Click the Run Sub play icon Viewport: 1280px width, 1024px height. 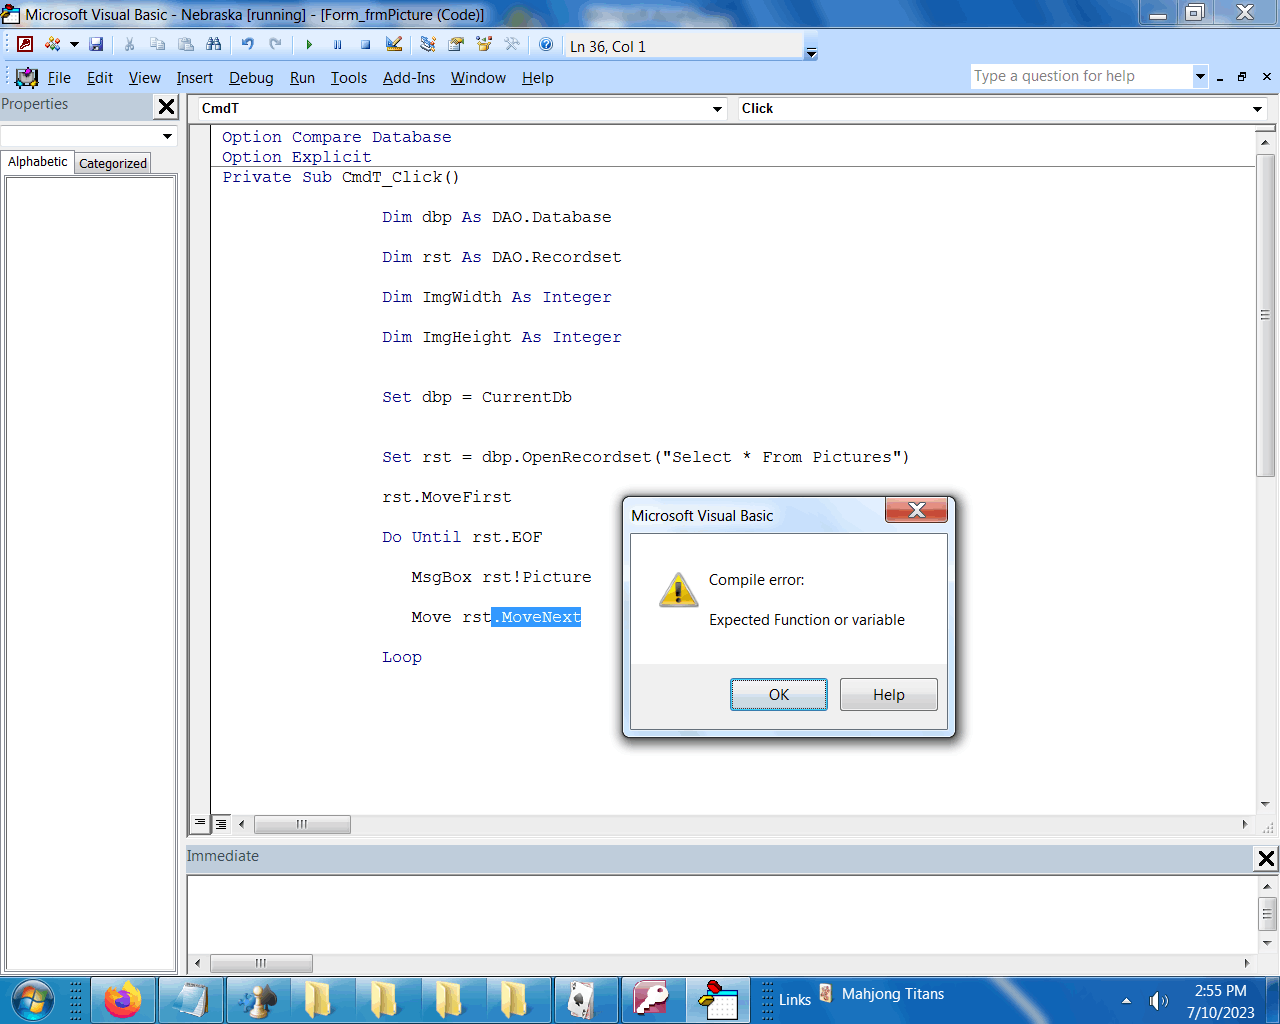click(309, 44)
